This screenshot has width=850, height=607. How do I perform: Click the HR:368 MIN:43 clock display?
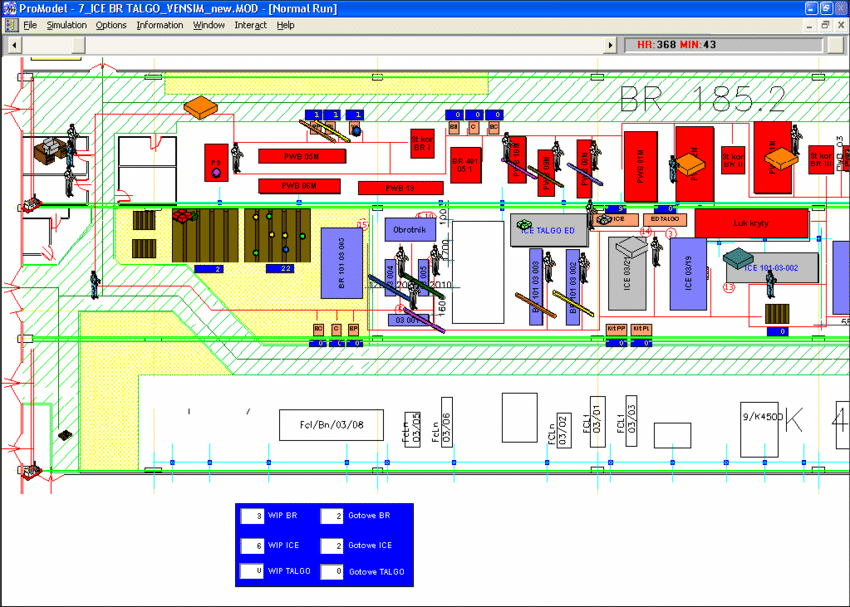[723, 45]
